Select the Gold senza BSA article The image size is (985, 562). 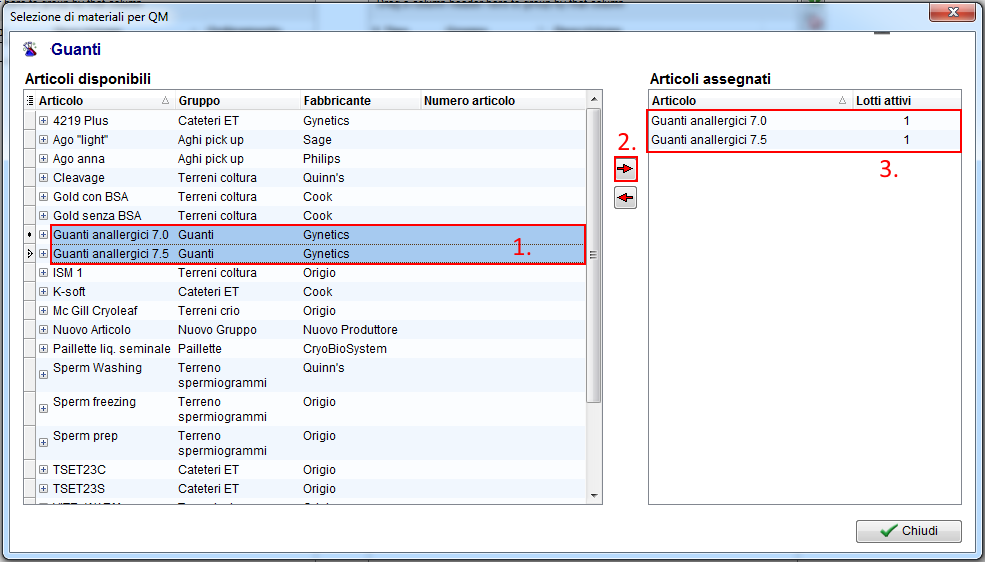click(97, 215)
